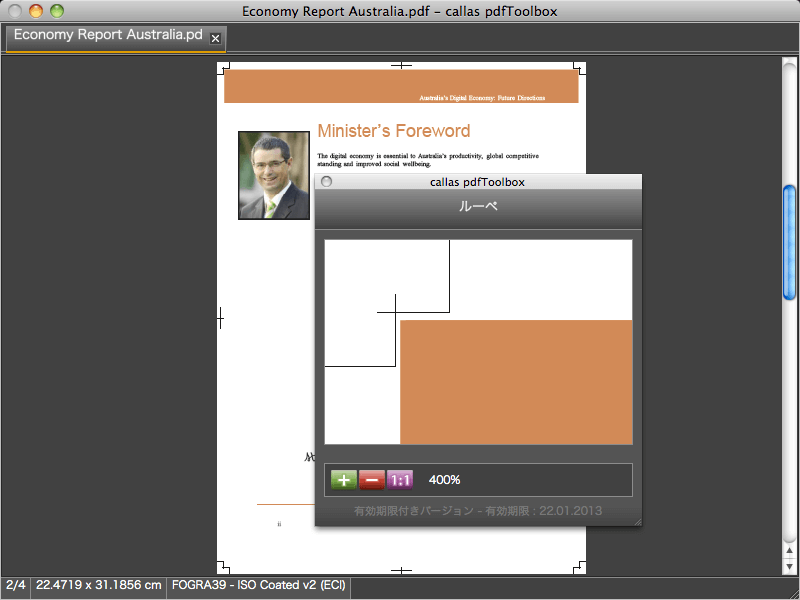Image resolution: width=800 pixels, height=600 pixels.
Task: Click the minister's portrait photo
Action: pos(274,176)
